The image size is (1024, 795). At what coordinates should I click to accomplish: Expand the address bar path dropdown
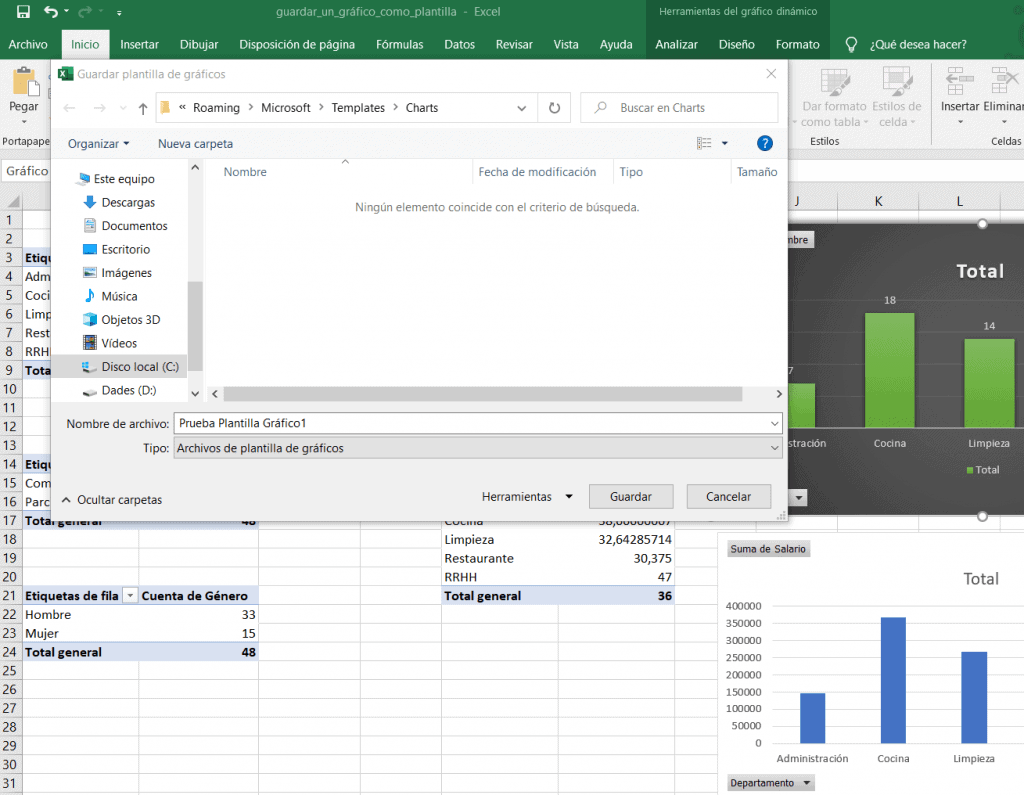522,108
